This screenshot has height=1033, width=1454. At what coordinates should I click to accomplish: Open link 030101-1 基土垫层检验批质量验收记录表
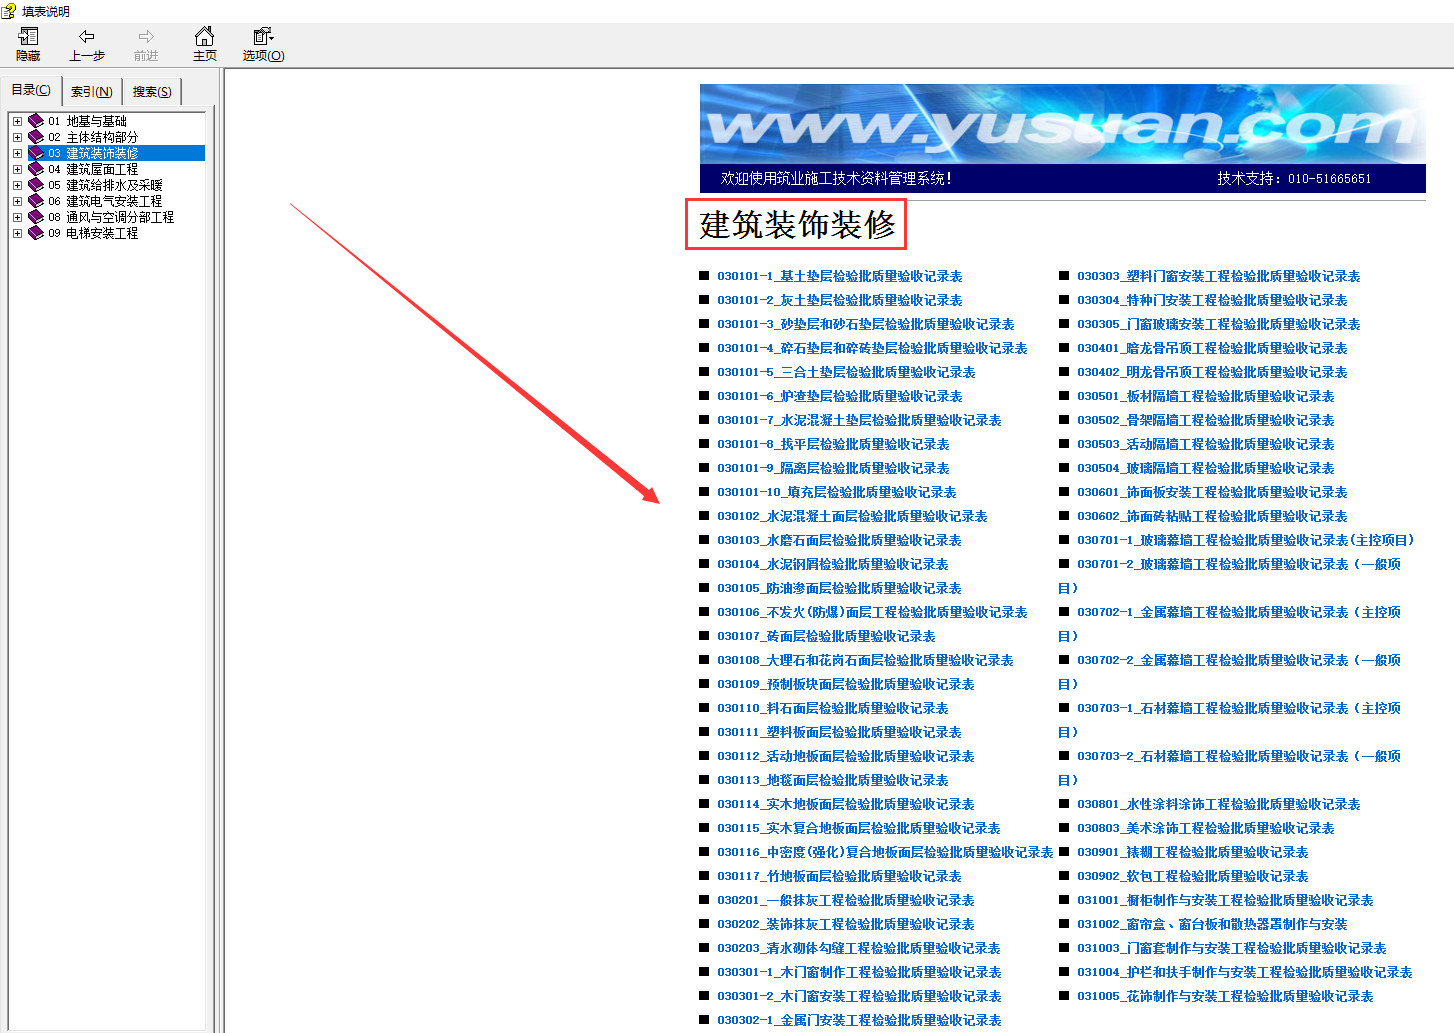pyautogui.click(x=839, y=276)
